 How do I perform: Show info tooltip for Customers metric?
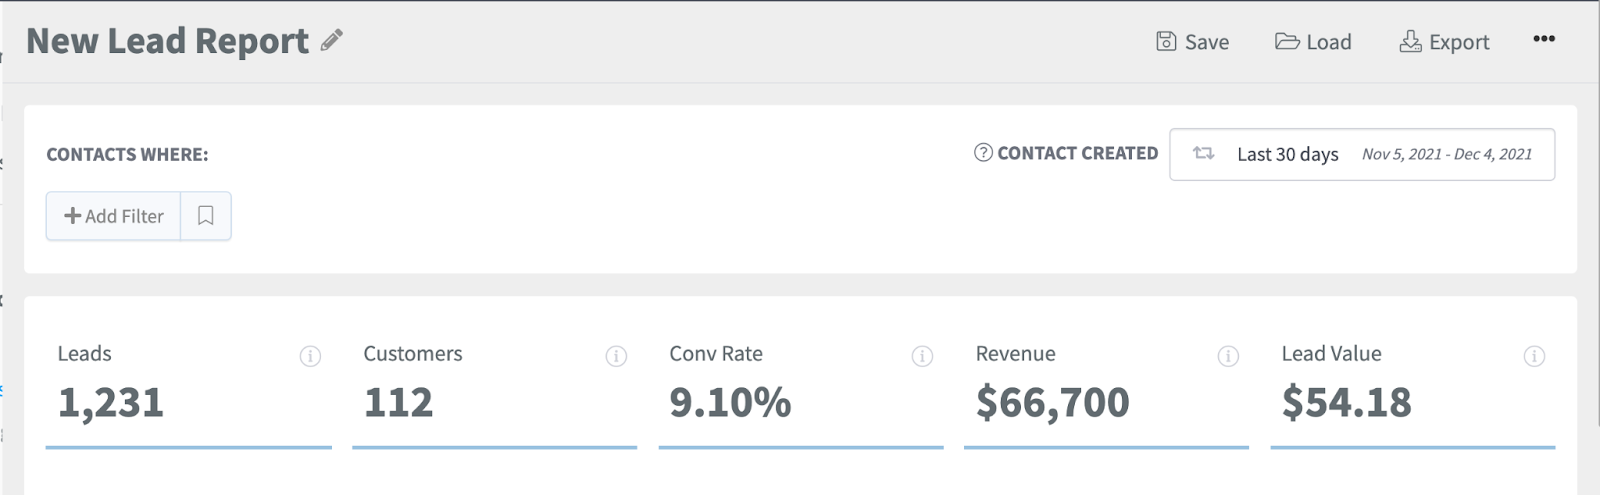[616, 356]
